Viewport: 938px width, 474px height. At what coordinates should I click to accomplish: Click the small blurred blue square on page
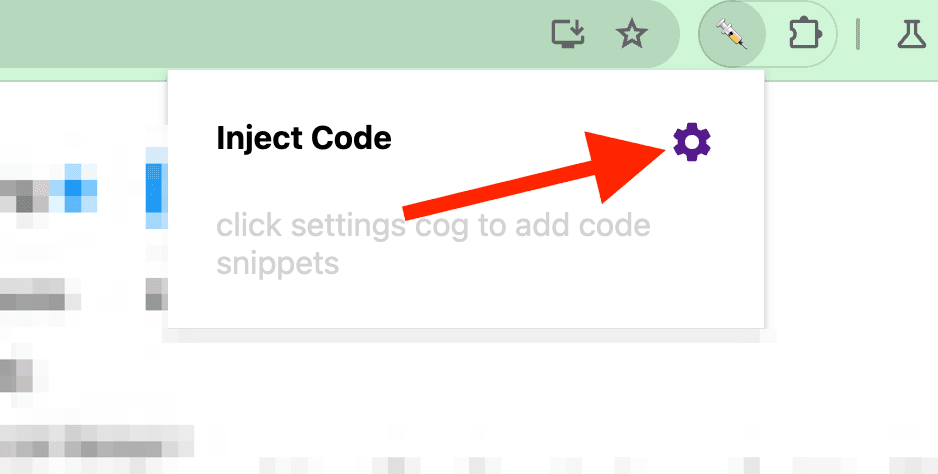tap(72, 189)
